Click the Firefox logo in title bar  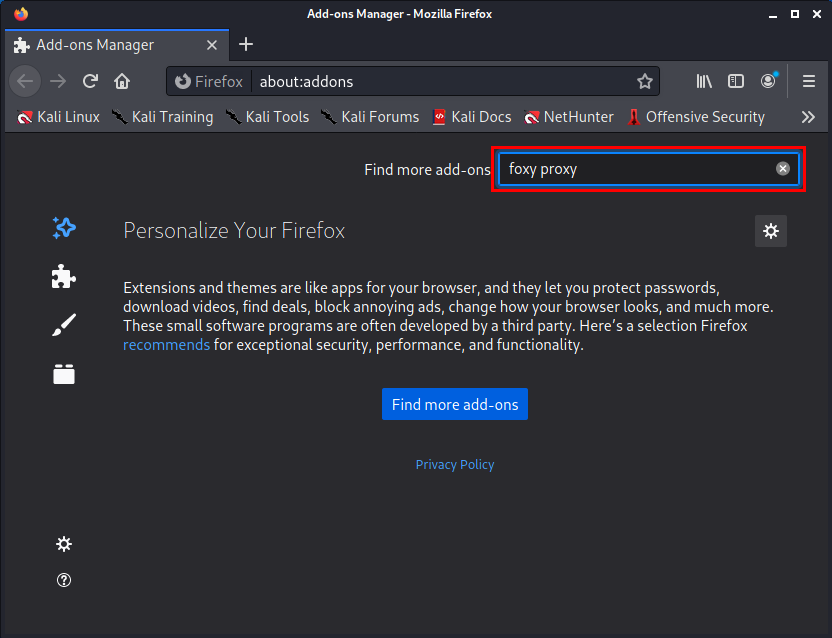(21, 14)
